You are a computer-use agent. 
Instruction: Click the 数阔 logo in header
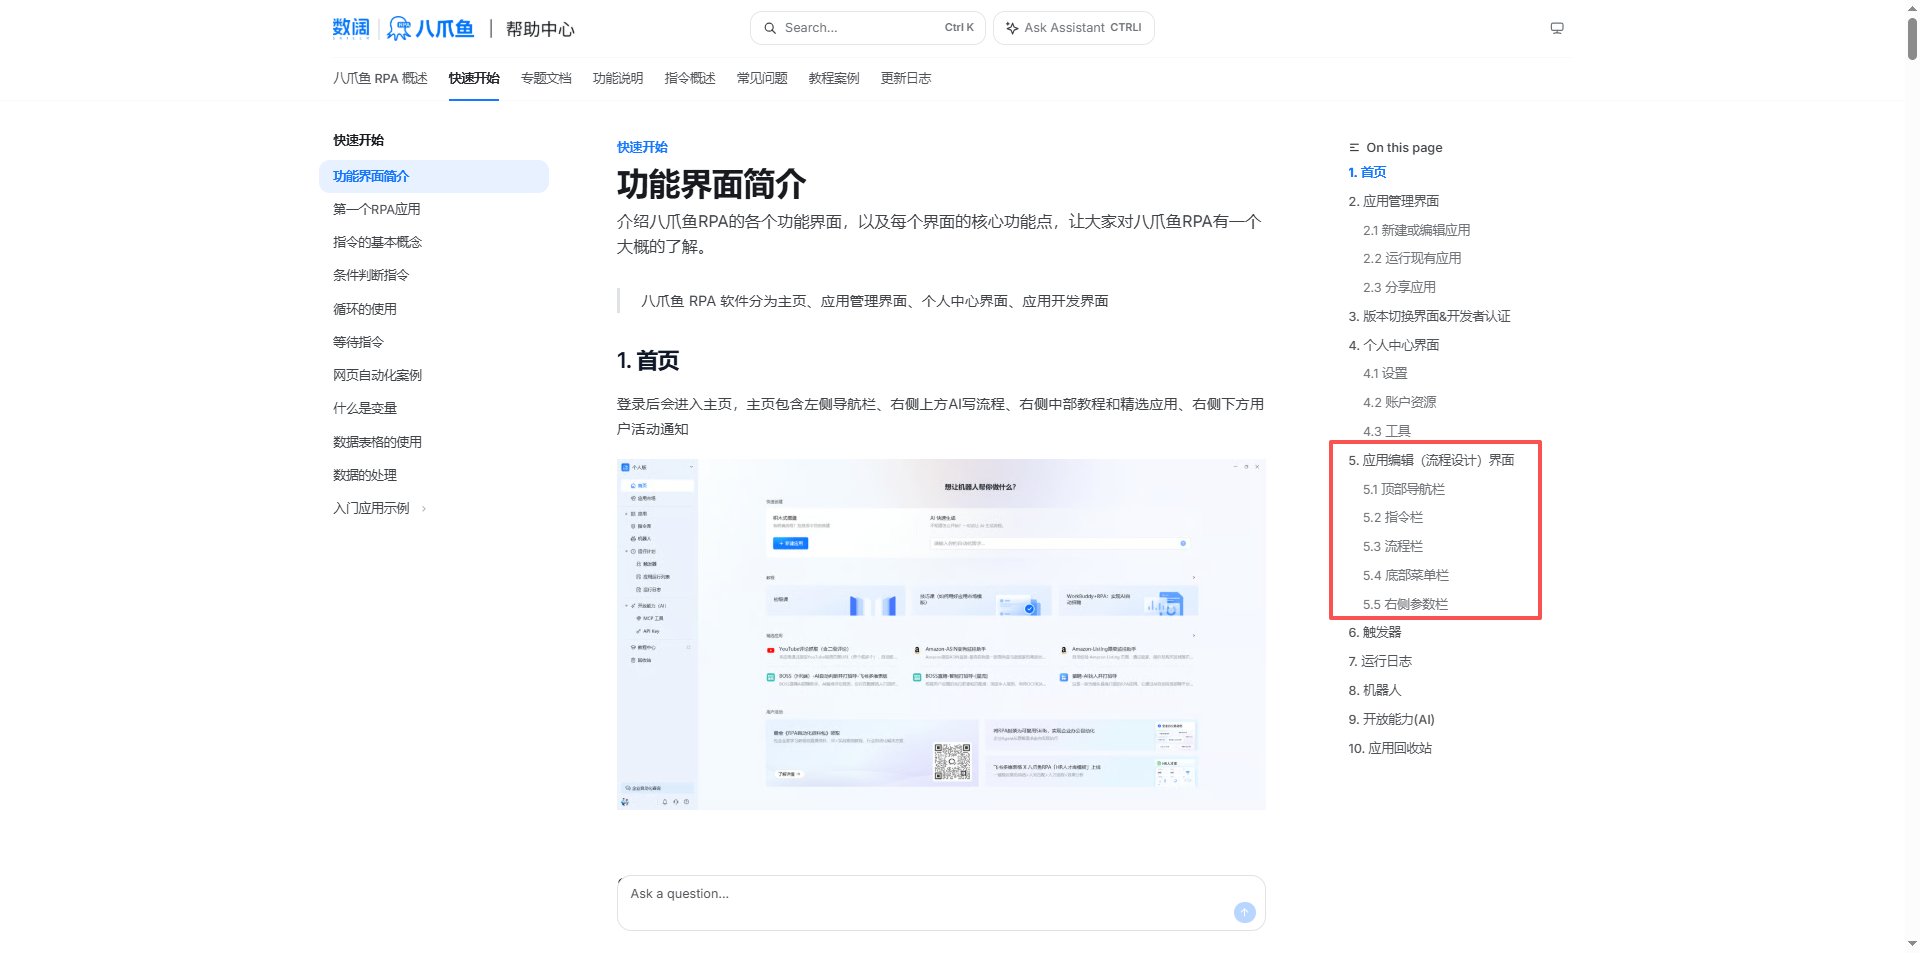(351, 28)
